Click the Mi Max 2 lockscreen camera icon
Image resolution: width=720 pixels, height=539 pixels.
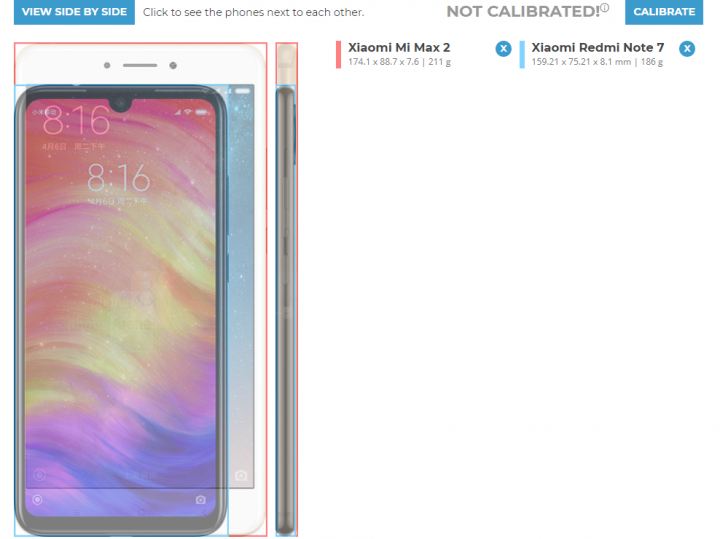(241, 475)
